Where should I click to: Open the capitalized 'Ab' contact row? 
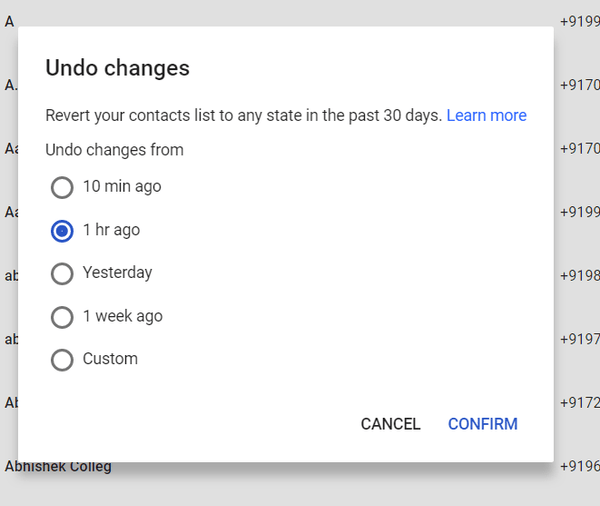pos(10,403)
